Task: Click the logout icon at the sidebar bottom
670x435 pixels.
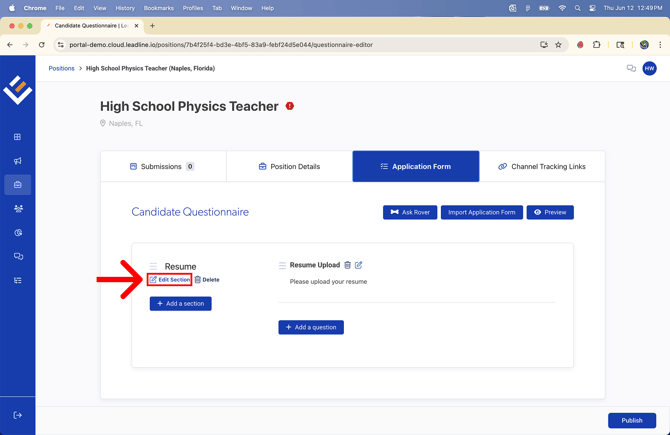Action: (x=17, y=415)
